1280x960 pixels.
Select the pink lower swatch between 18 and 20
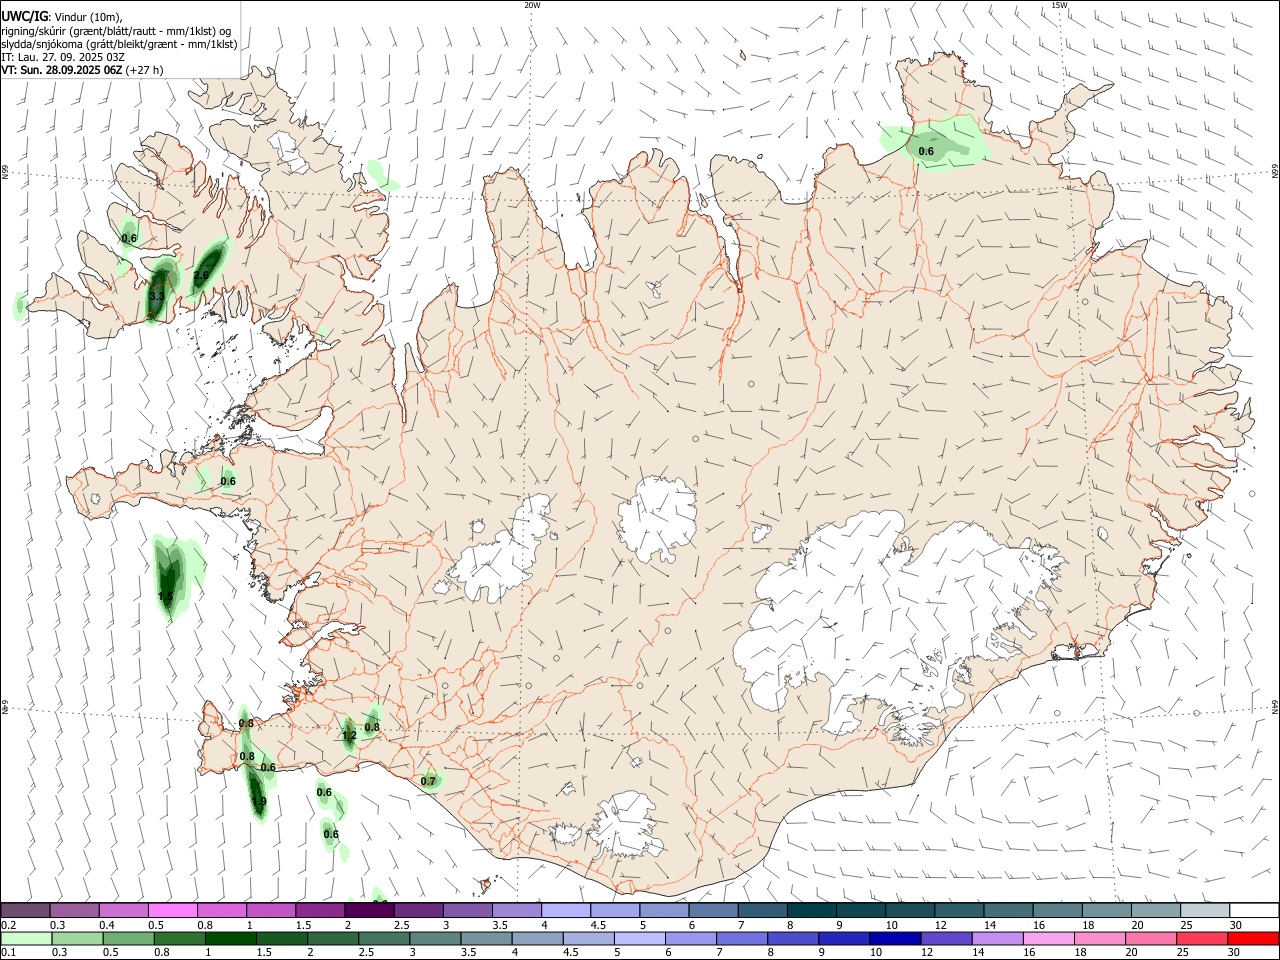tap(1100, 938)
